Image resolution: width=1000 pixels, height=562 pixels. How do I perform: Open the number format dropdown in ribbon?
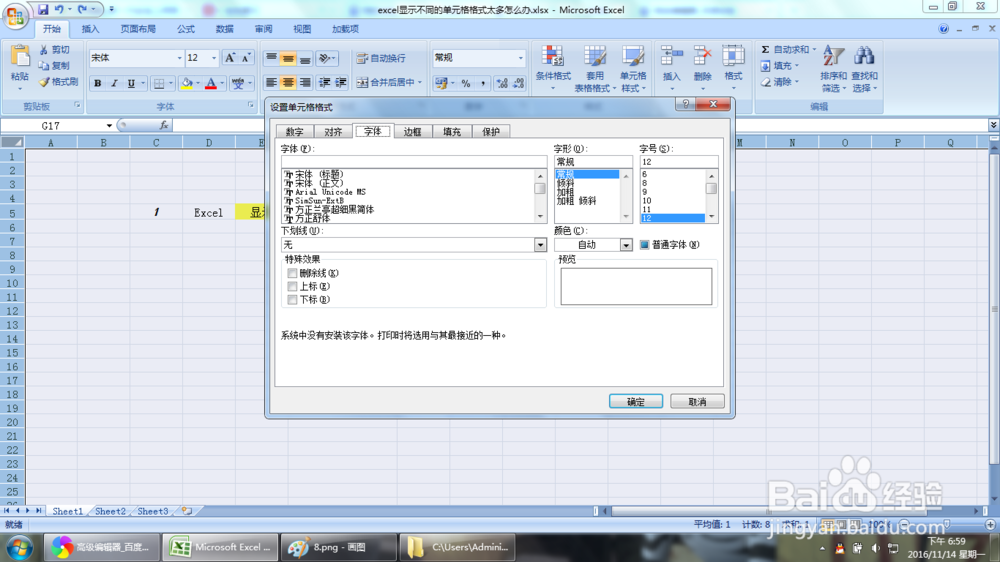coord(520,58)
